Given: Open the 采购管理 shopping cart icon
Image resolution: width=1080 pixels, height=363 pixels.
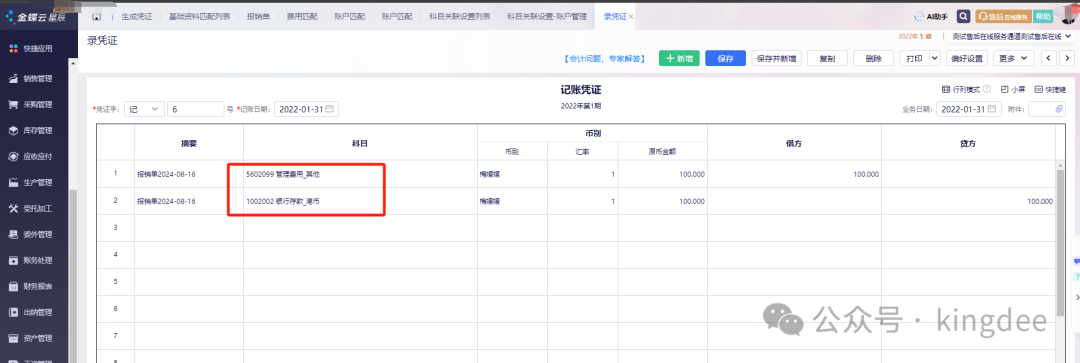Looking at the screenshot, I should pyautogui.click(x=12, y=105).
